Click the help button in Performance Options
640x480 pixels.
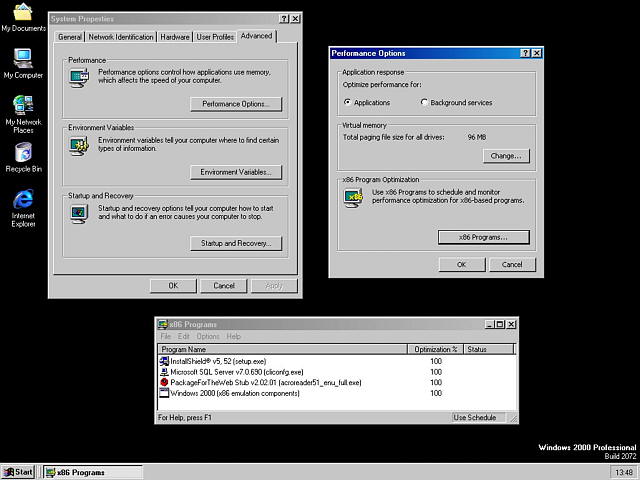(x=525, y=53)
